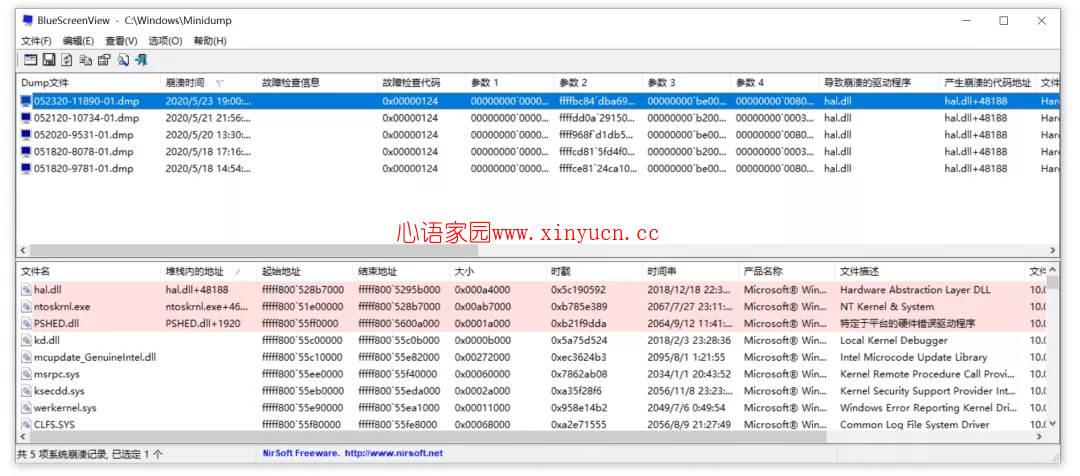Click the file icon beside ksecdd.sys
Screen dimensions: 1080x476
coord(26,391)
